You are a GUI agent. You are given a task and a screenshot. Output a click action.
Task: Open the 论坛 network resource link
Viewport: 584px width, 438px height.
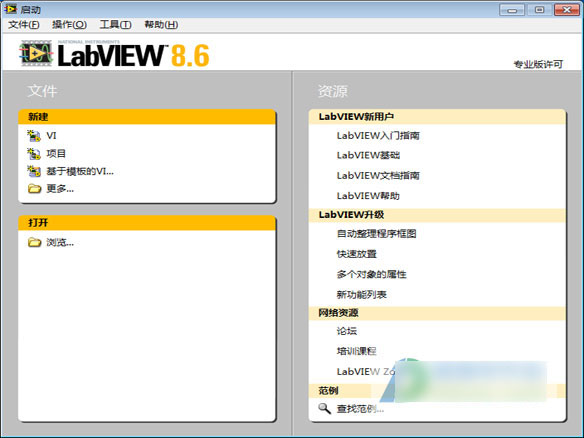click(x=347, y=331)
